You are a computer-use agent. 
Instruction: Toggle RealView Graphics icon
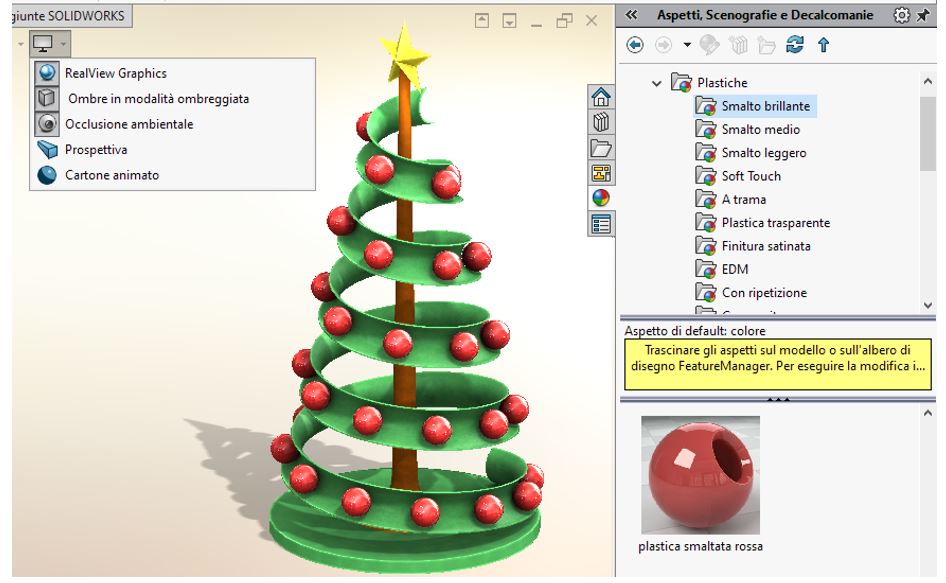[x=47, y=73]
